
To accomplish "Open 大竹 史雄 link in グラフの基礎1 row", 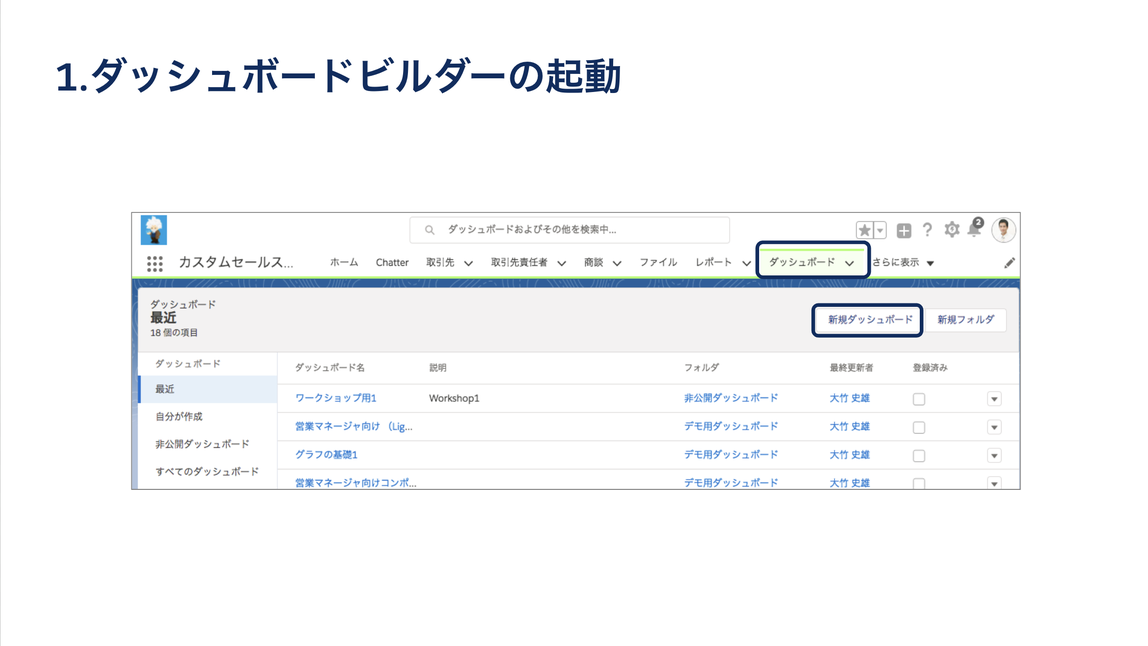I will tap(849, 455).
